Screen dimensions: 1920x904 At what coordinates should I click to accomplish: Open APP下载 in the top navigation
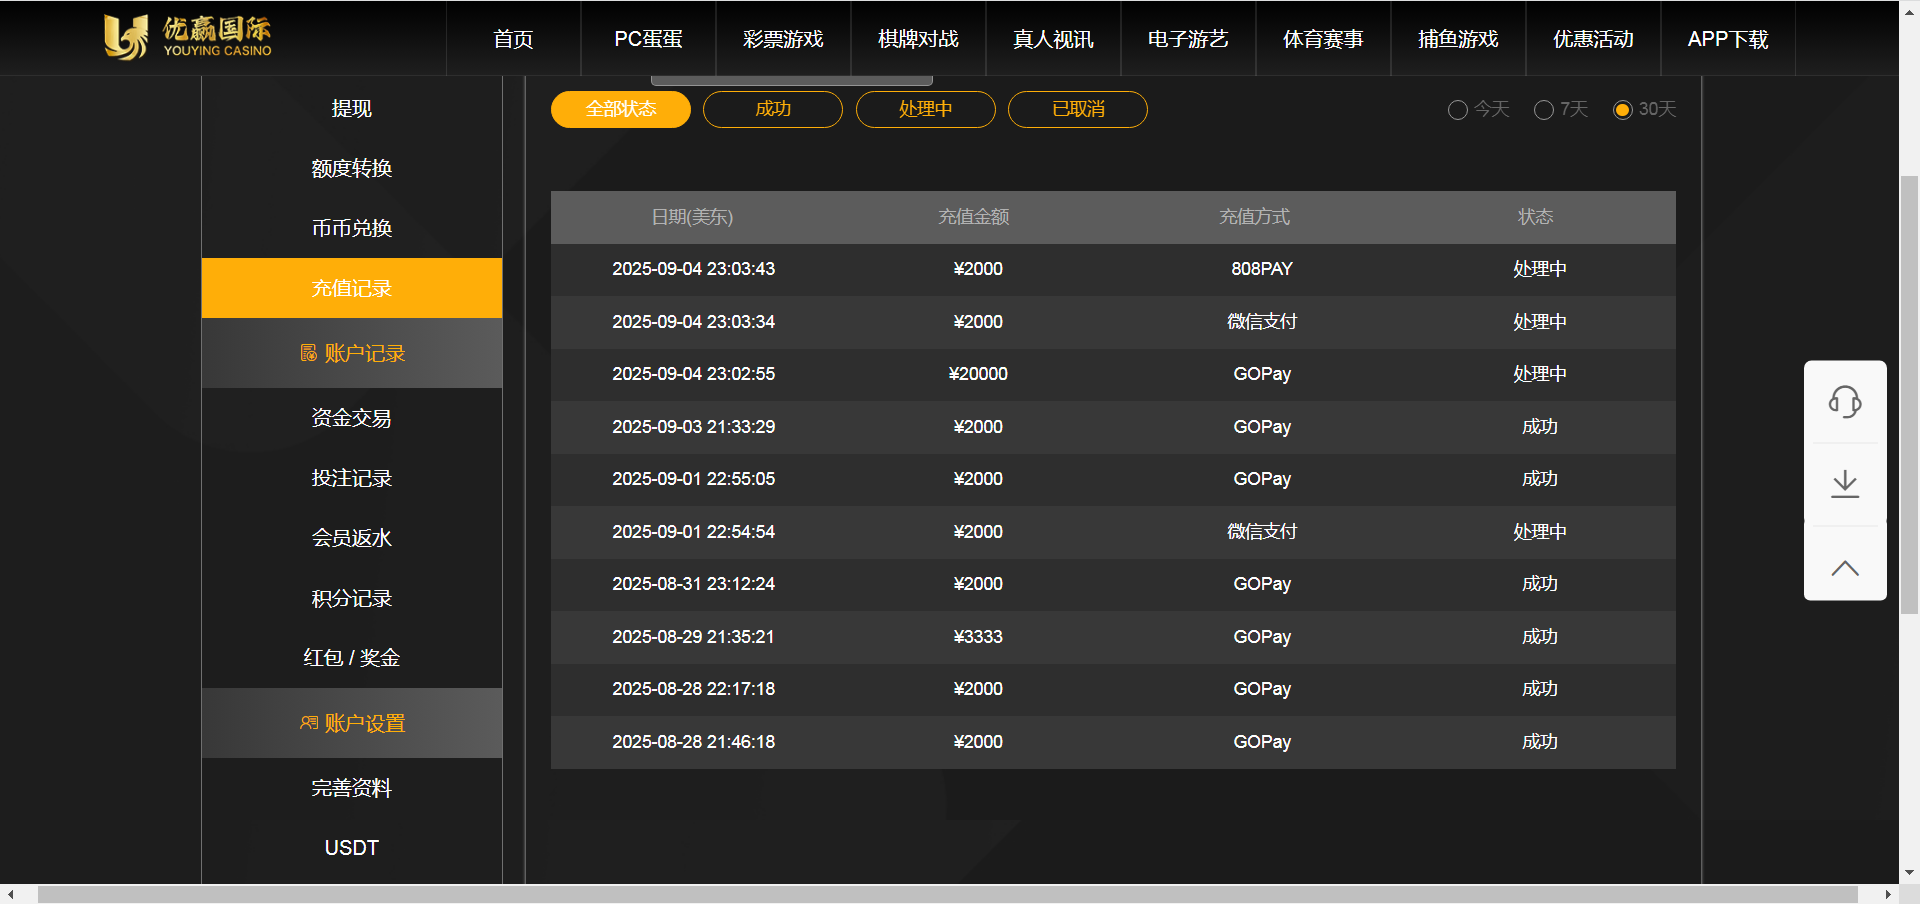(1728, 39)
